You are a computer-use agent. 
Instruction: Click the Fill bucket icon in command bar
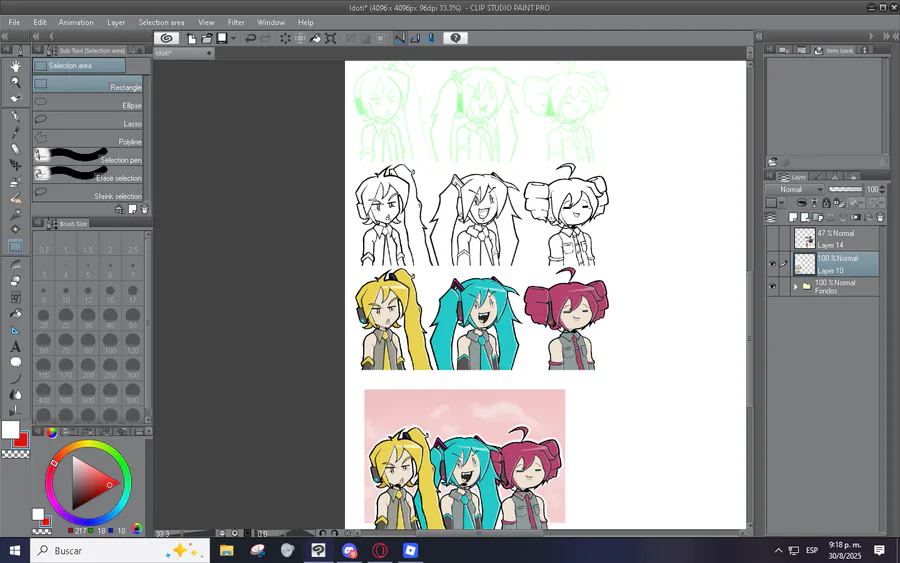316,38
